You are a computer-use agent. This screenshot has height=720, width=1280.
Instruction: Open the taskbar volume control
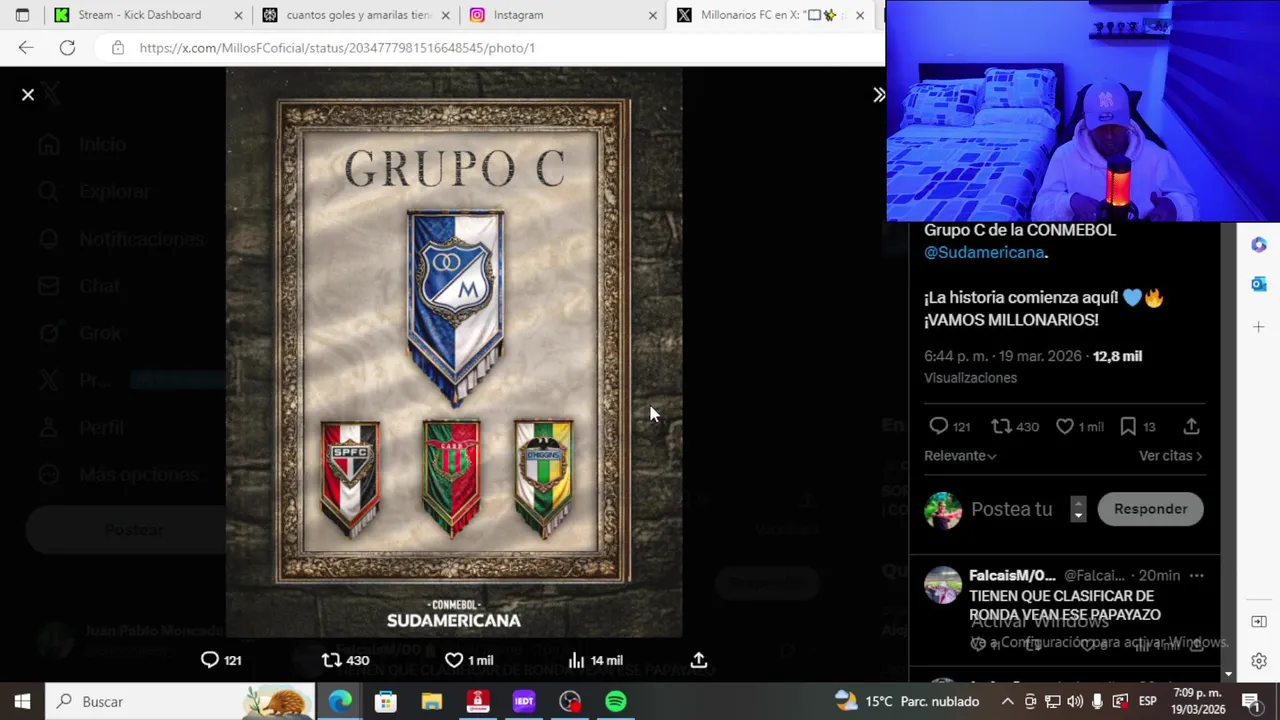1075,701
